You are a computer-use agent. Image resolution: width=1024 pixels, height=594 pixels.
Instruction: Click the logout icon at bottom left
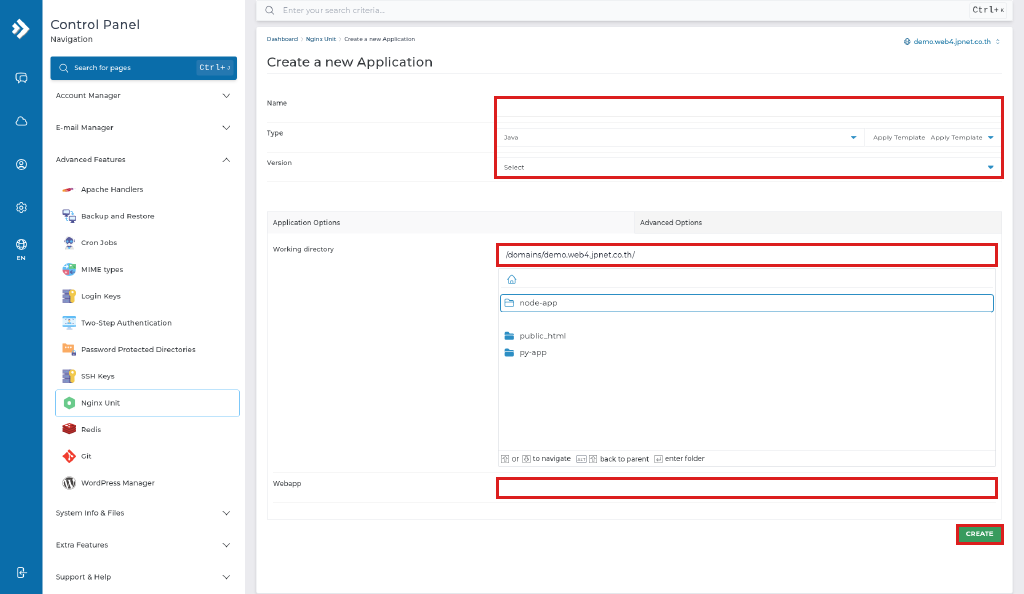21,573
